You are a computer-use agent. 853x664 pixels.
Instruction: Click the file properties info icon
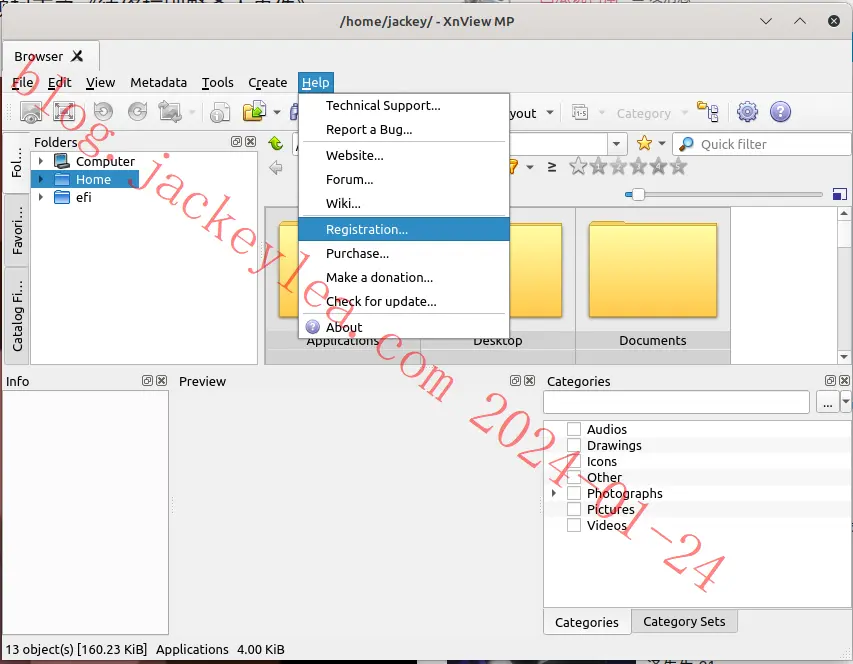coord(220,113)
